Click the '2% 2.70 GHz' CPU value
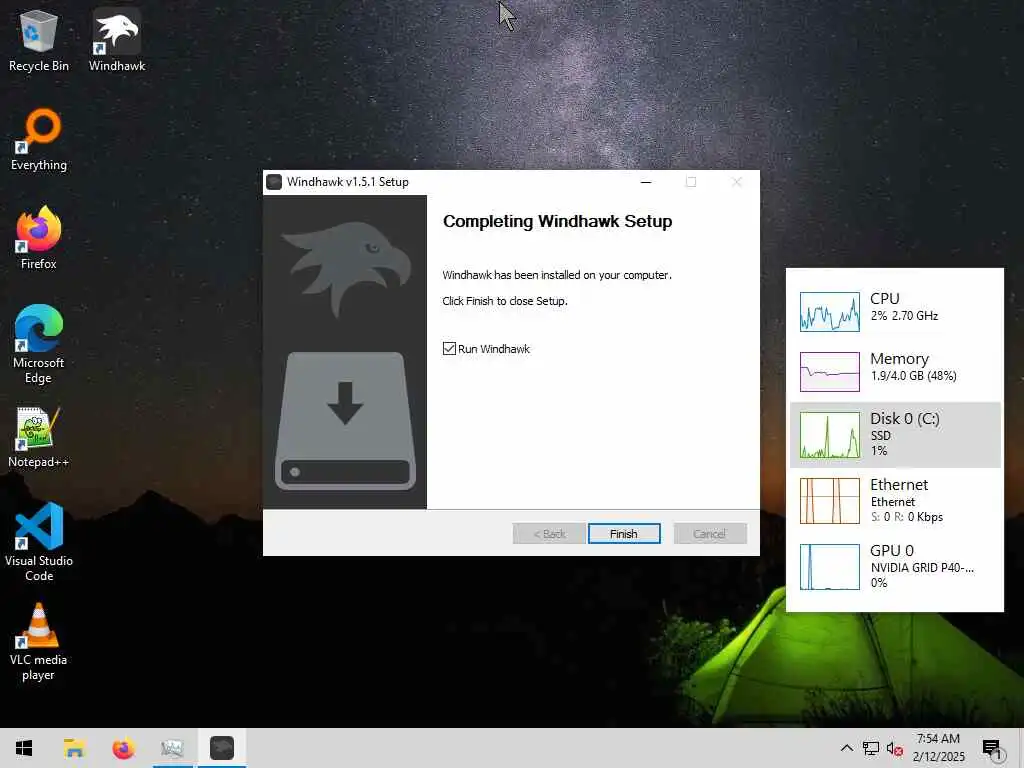 point(904,316)
